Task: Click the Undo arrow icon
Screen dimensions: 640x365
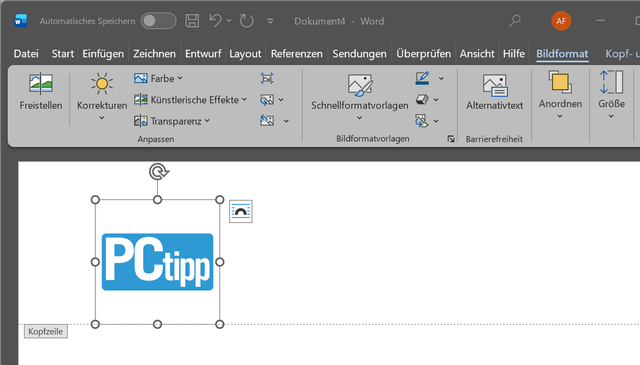Action: pos(215,20)
